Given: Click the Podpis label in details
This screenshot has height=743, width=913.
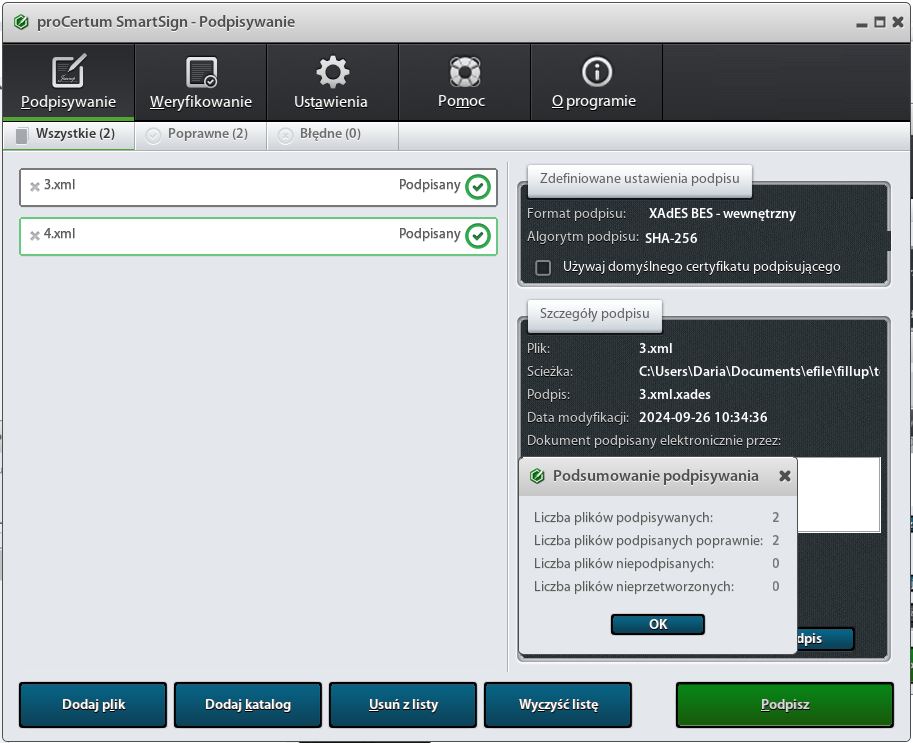Looking at the screenshot, I should 548,394.
